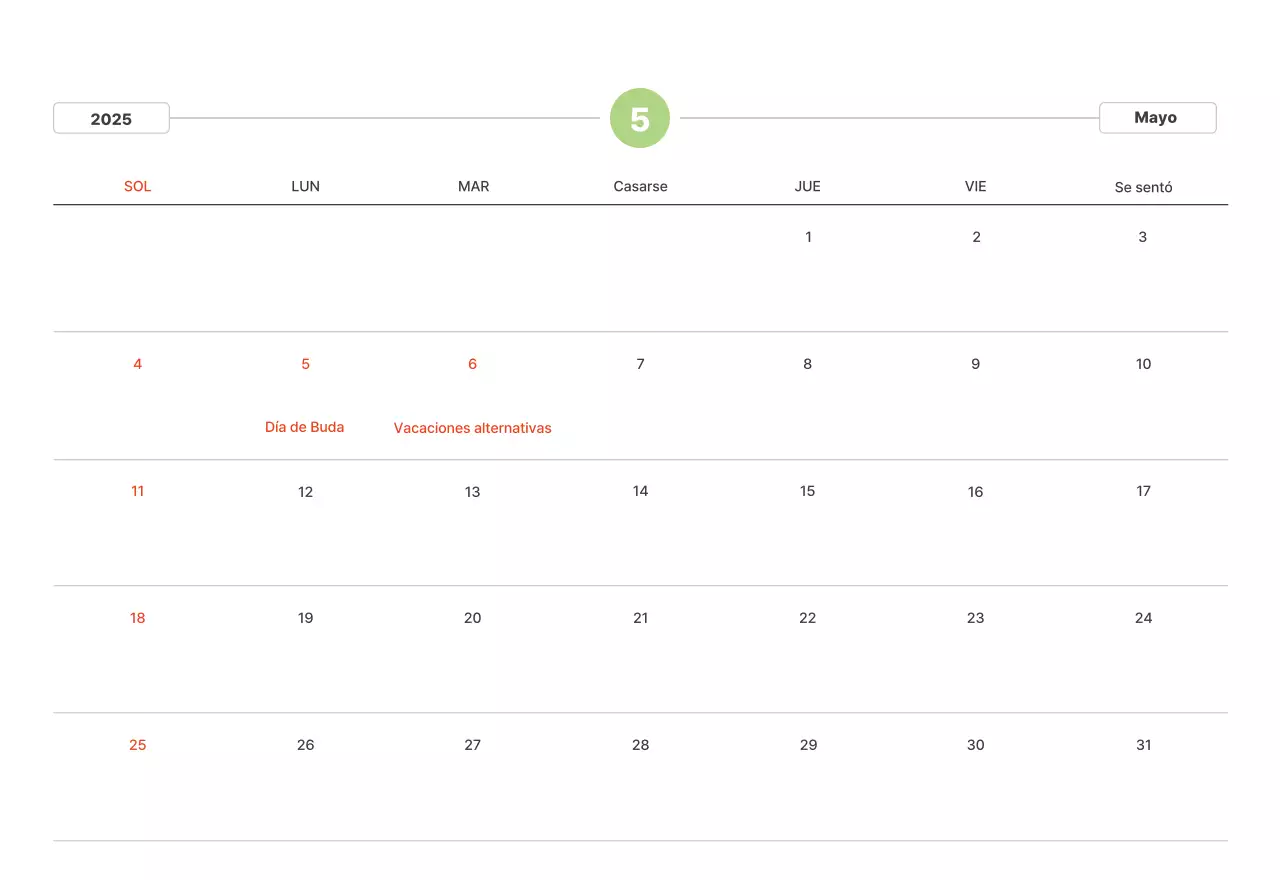Screen dimensions: 1280x880
Task: Select day 1 in the calendar
Action: (808, 237)
